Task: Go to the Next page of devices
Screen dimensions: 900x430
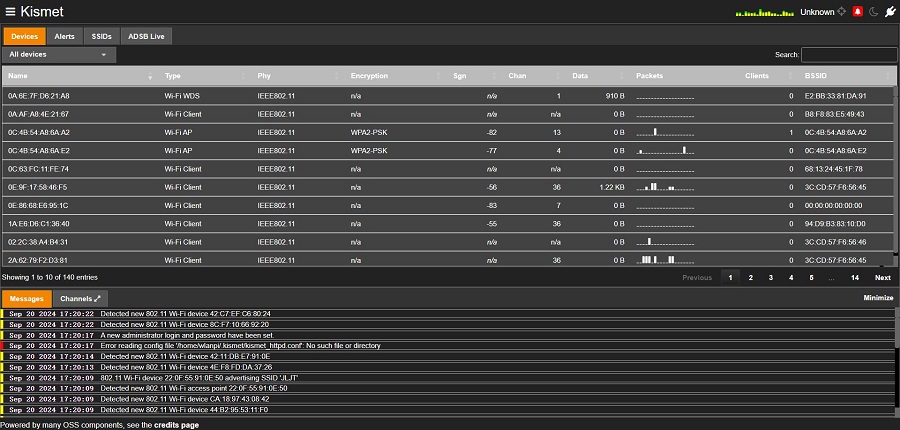Action: point(882,277)
